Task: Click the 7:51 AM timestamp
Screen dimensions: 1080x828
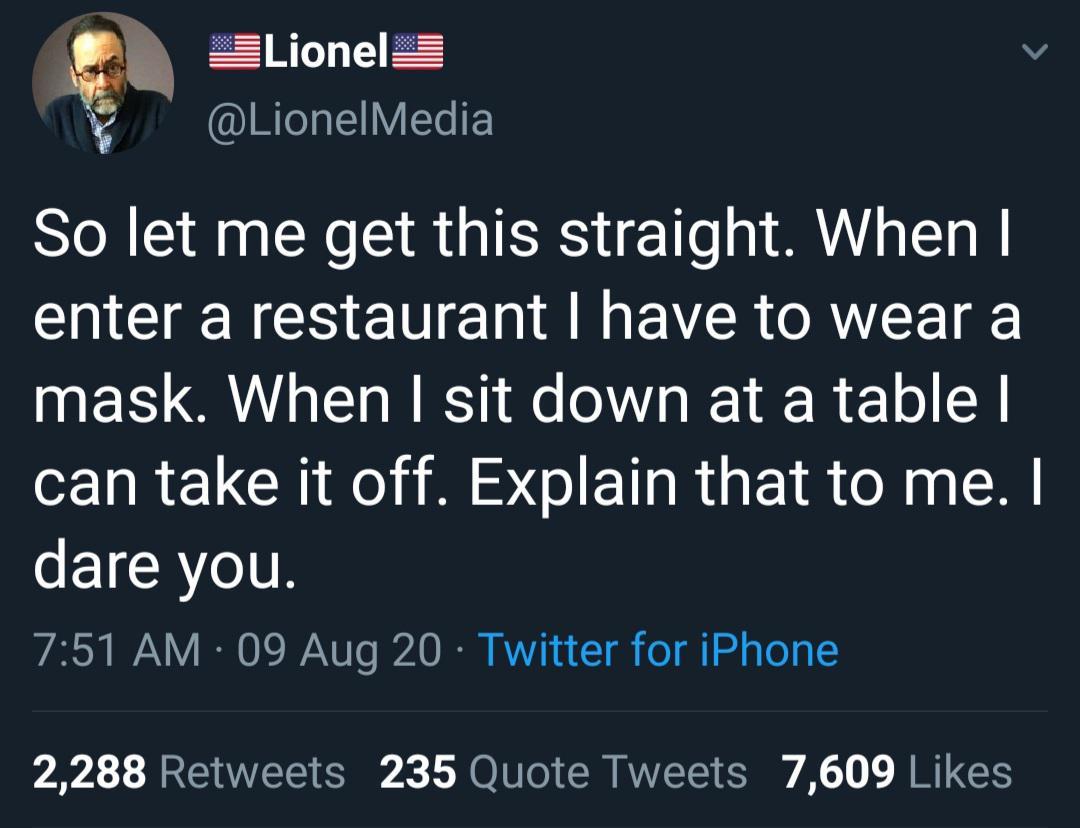Action: (x=116, y=651)
